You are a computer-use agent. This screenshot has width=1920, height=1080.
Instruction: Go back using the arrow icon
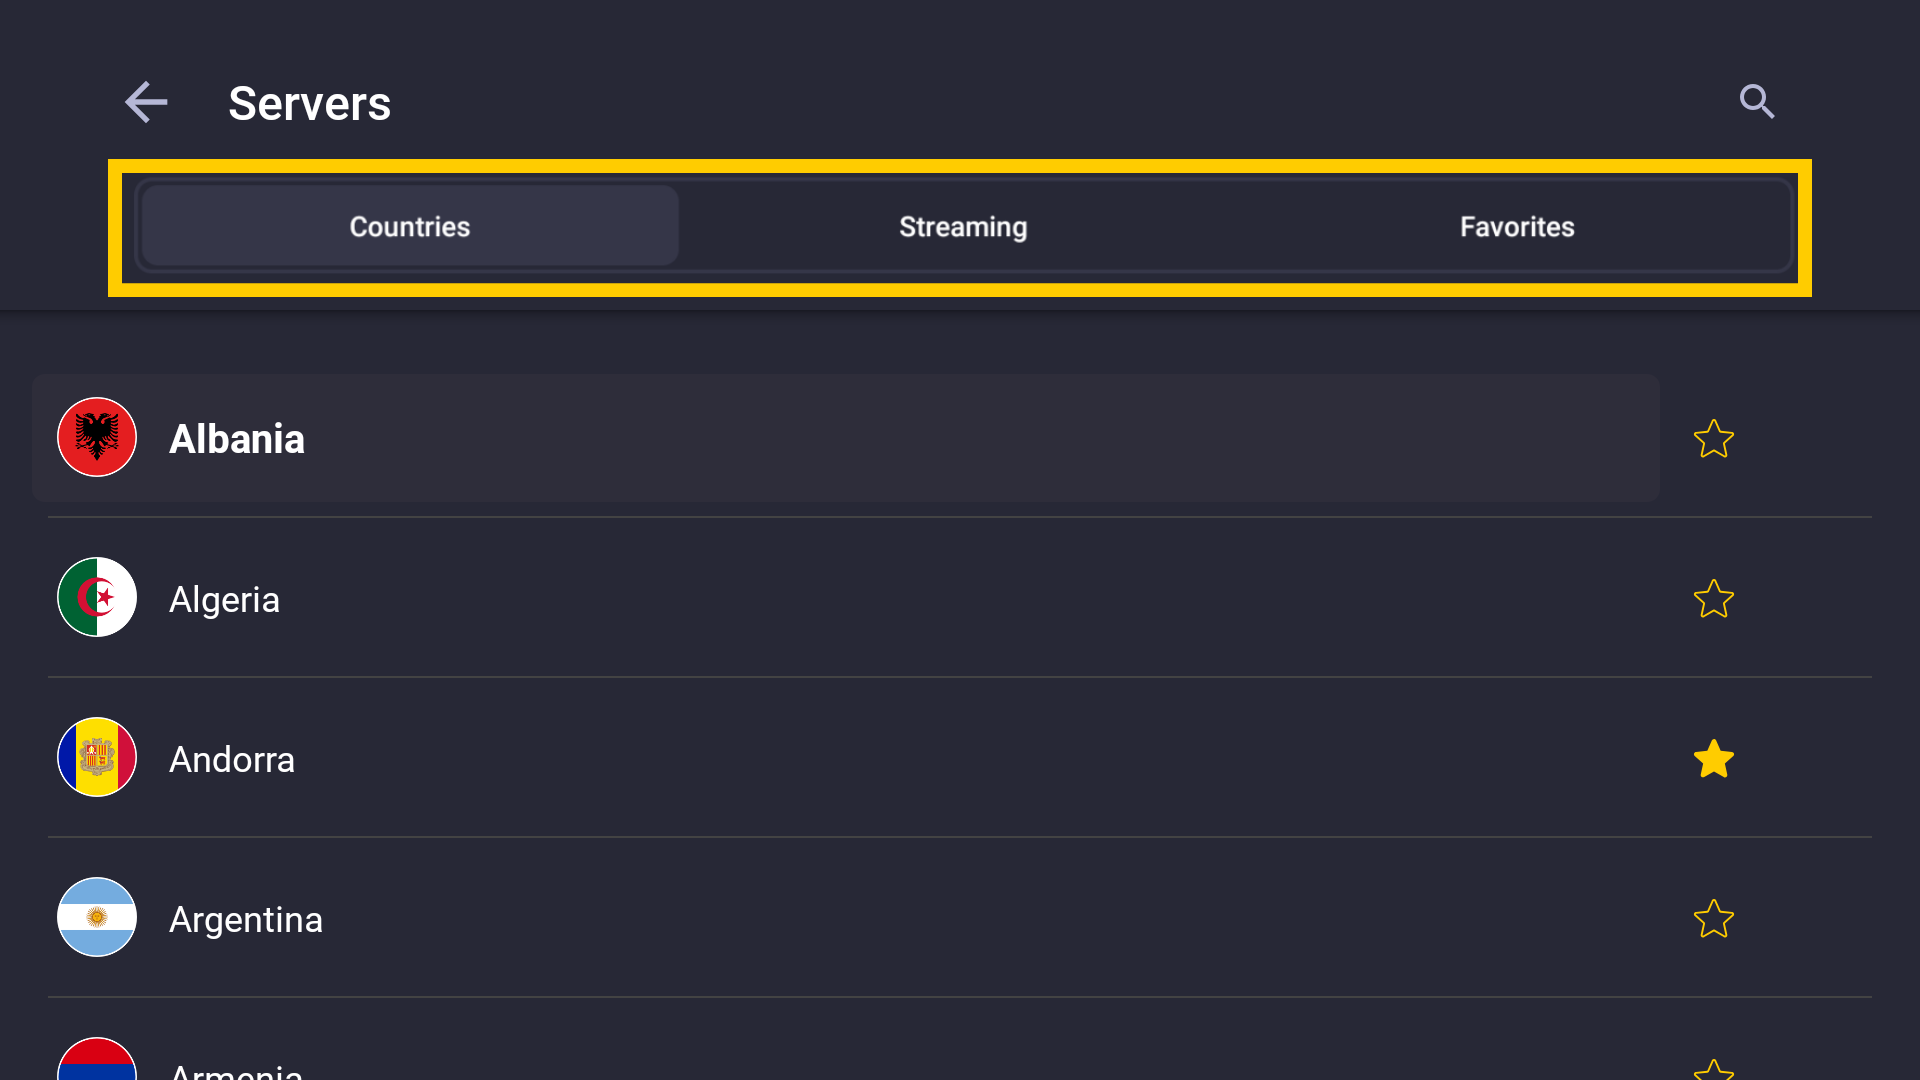pyautogui.click(x=146, y=102)
